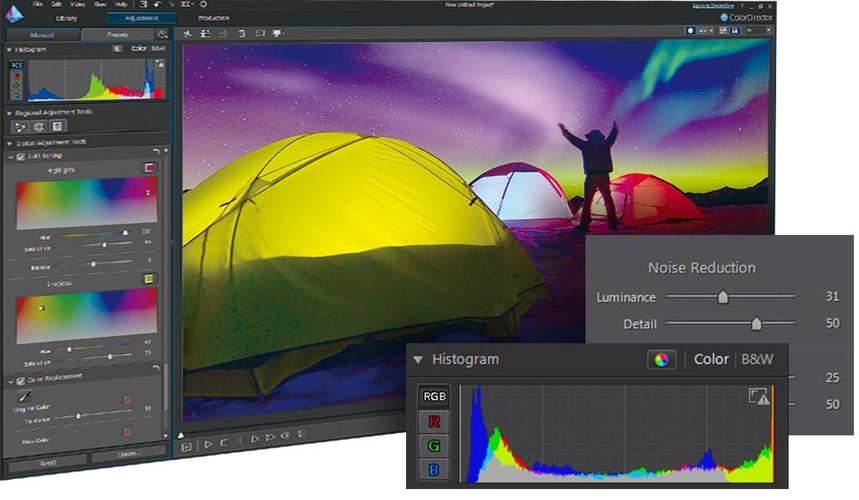Viewport: 859px width, 500px height.
Task: Collapse the Histogram panel in enlarged popup
Action: coord(418,359)
